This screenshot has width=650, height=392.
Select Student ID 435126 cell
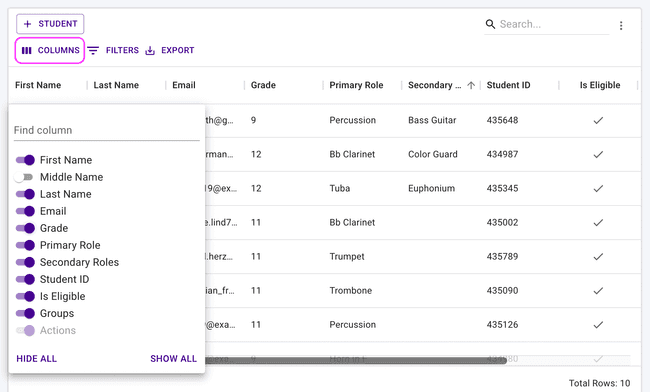pyautogui.click(x=502, y=324)
